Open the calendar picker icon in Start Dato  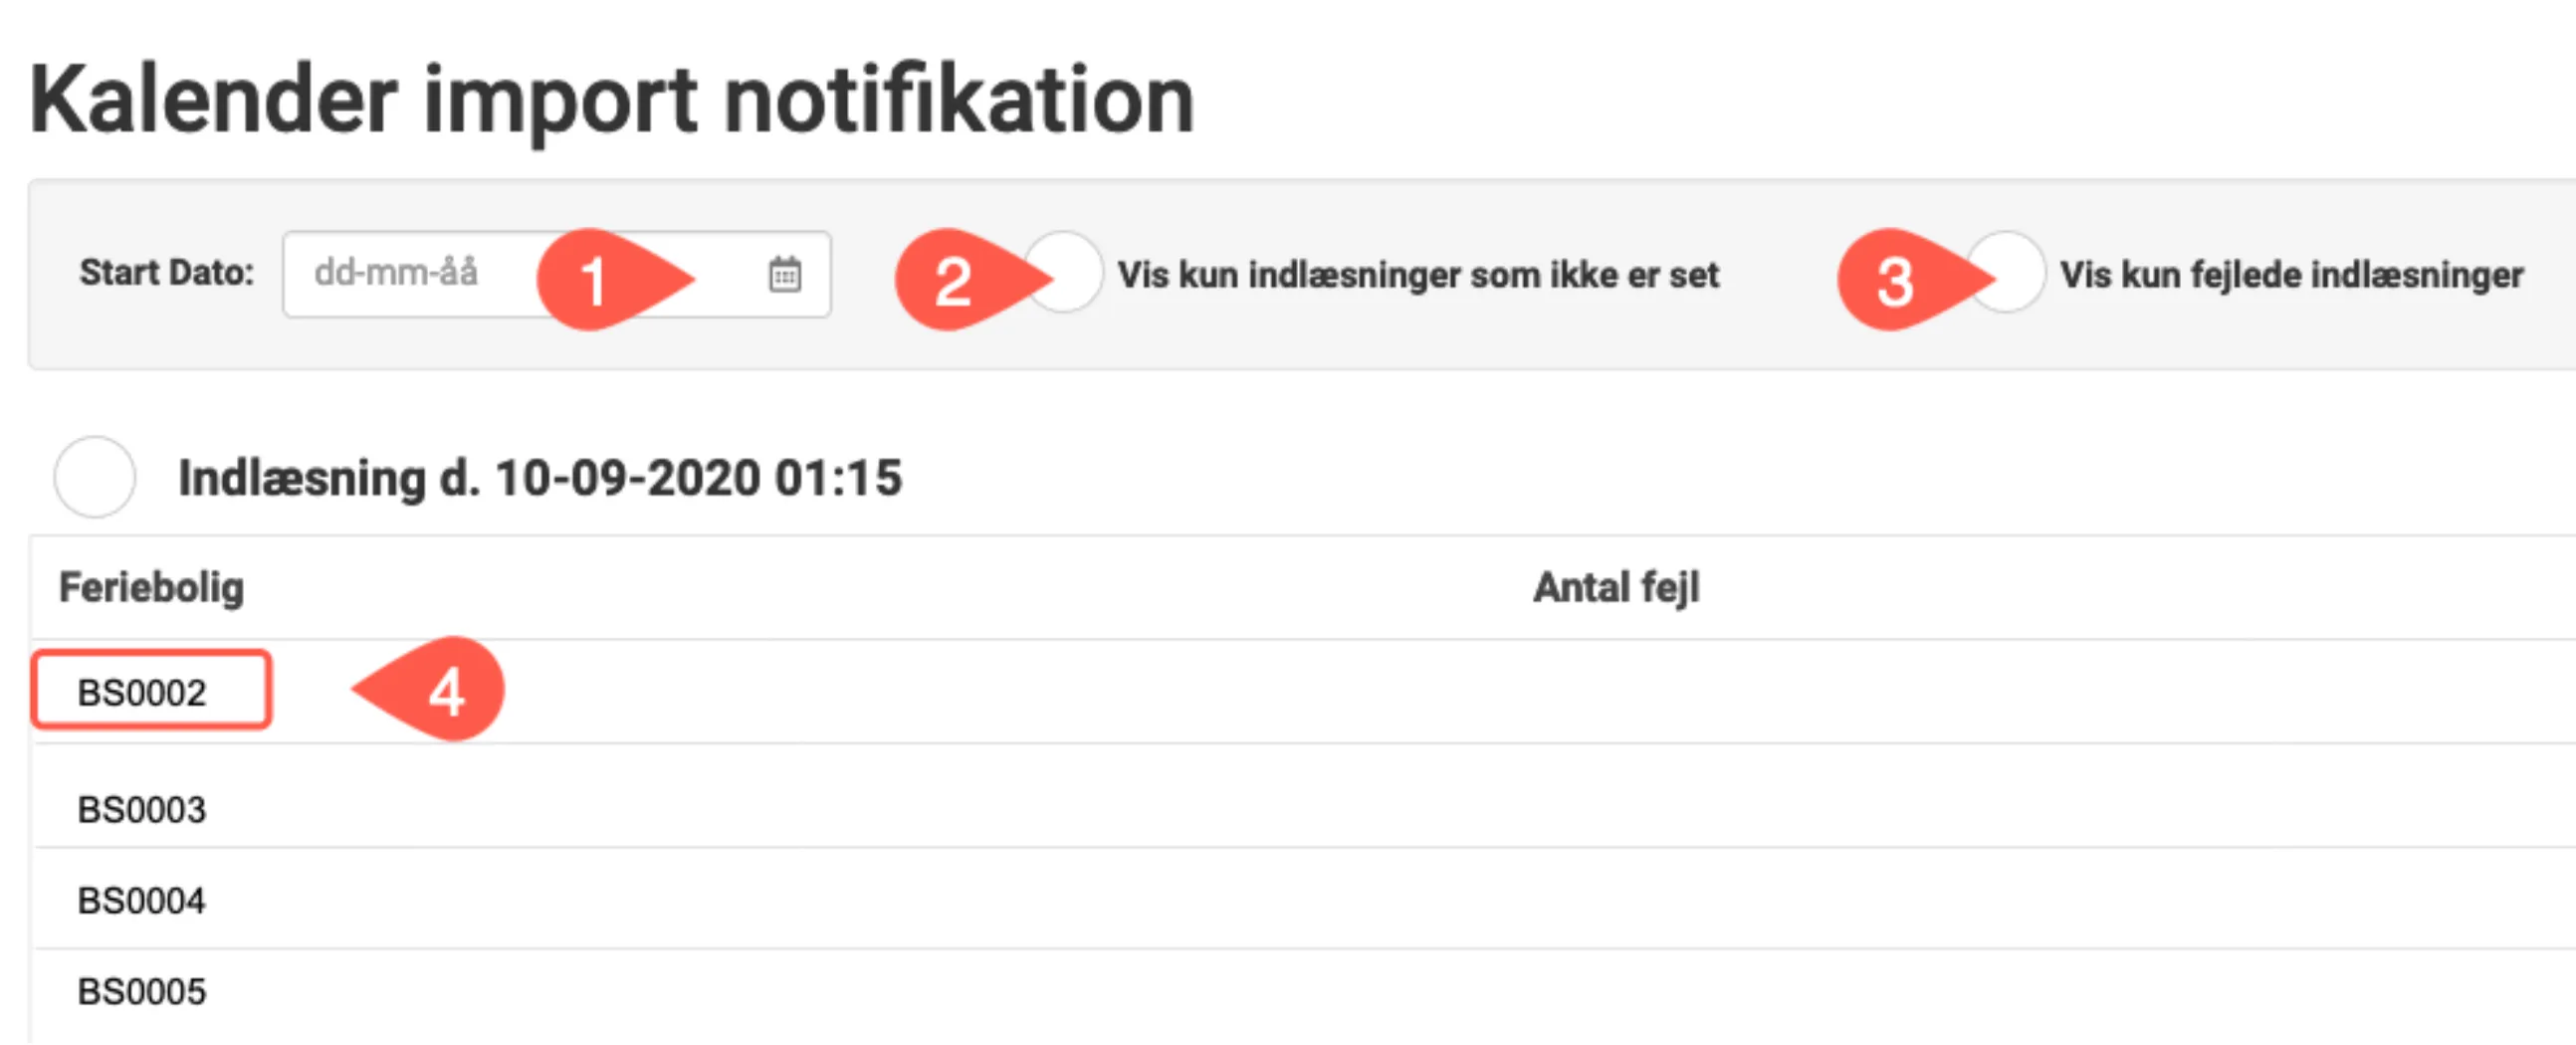[786, 274]
